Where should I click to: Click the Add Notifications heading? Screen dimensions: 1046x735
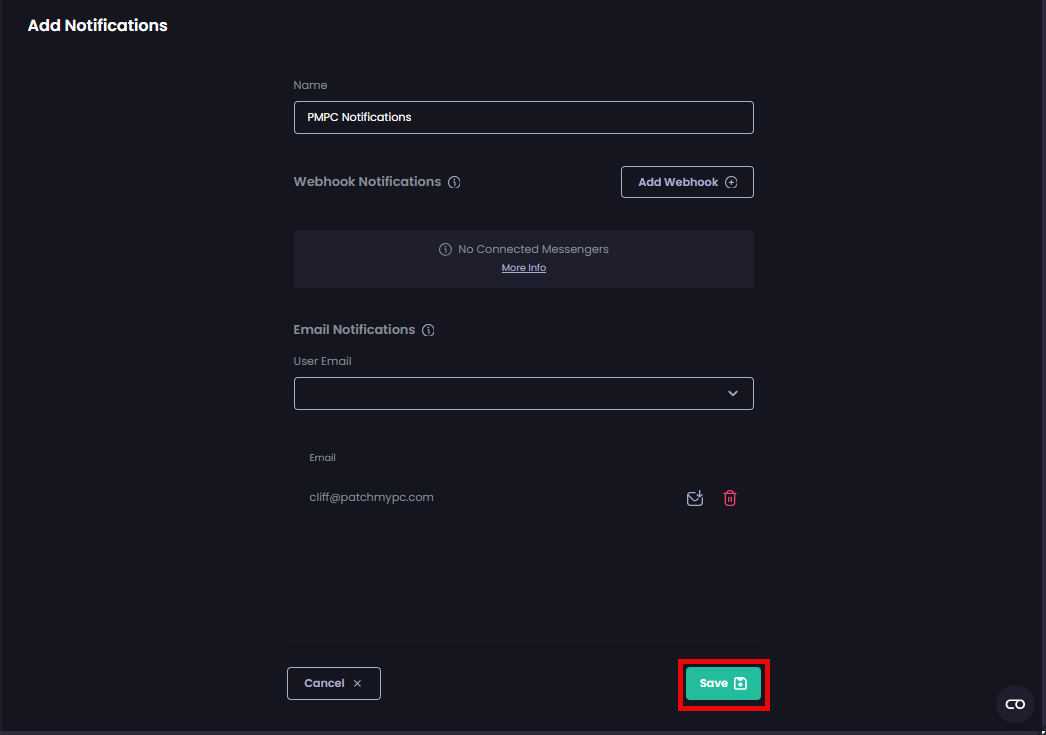tap(97, 25)
